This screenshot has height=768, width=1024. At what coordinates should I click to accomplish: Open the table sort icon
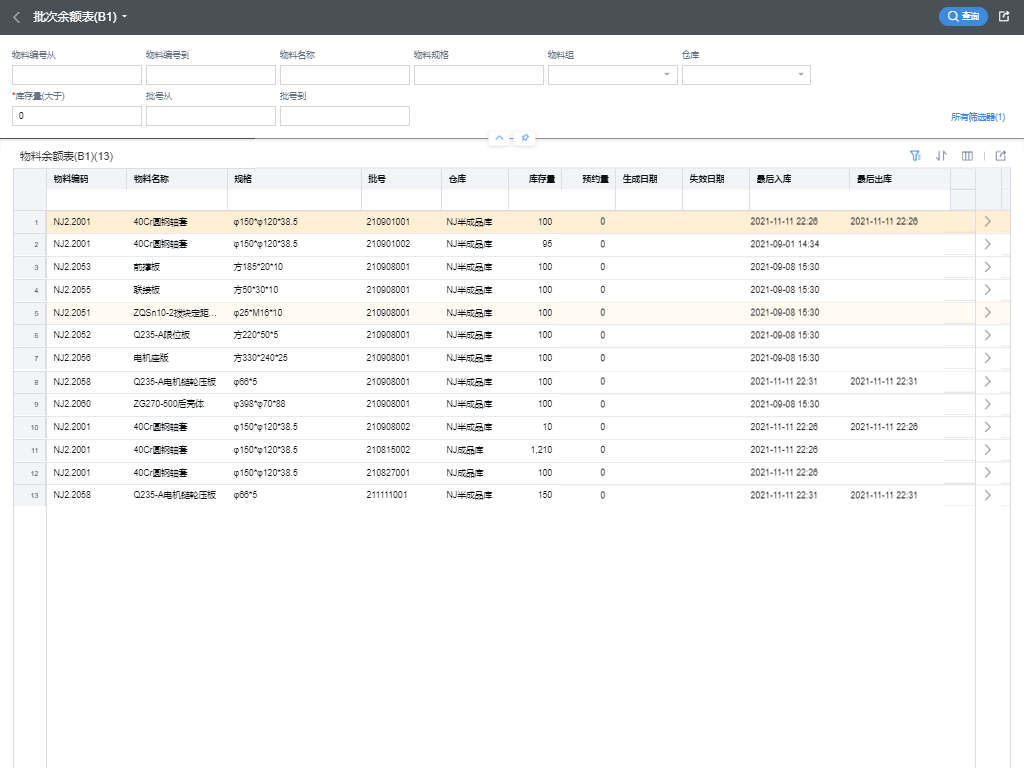coord(941,156)
